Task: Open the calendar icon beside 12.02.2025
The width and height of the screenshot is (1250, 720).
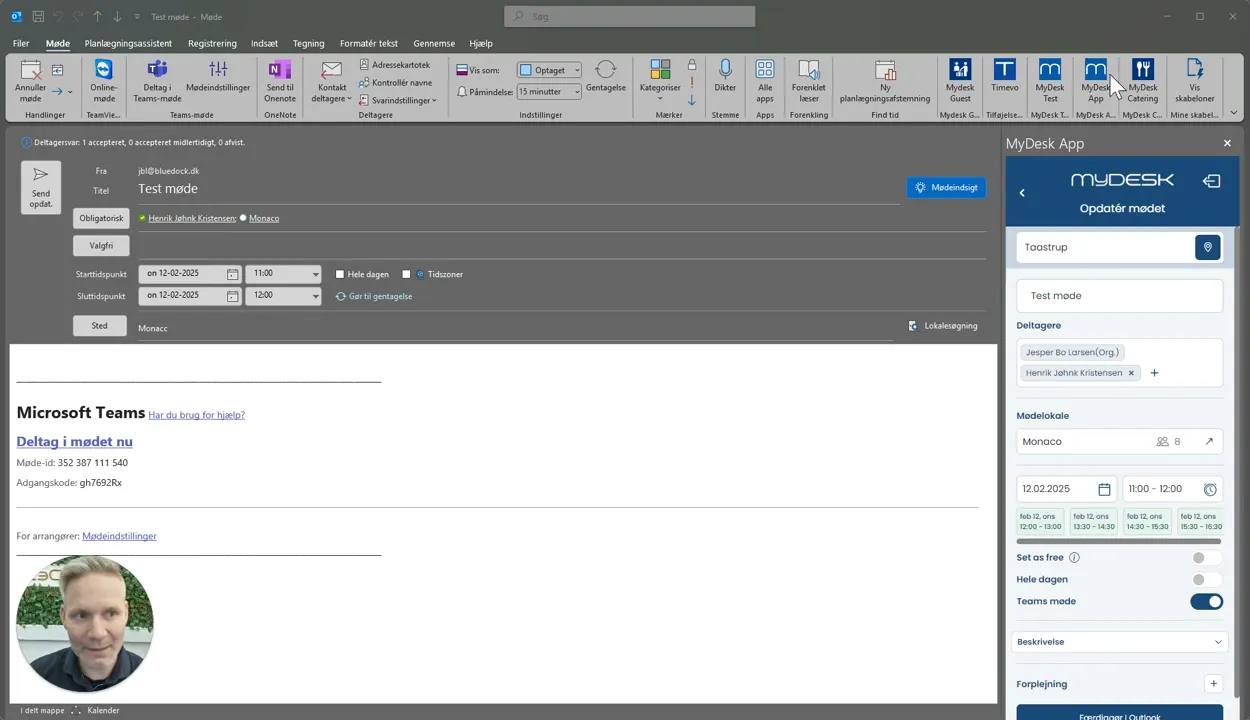Action: (x=1104, y=489)
